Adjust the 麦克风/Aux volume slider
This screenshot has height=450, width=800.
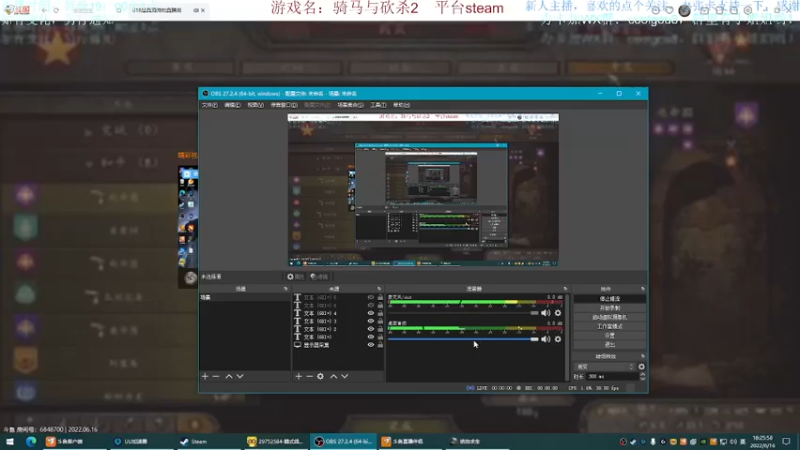463,313
